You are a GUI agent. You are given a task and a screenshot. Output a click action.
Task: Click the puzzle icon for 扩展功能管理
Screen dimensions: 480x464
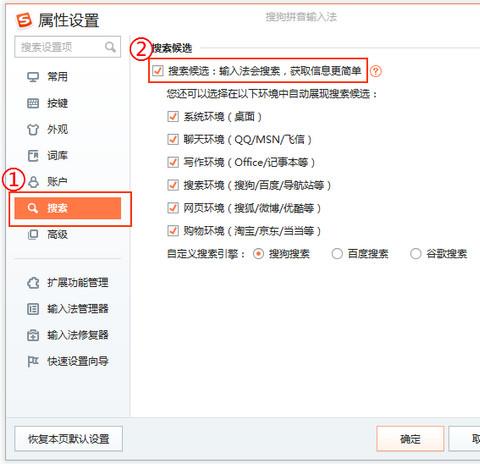pos(33,283)
